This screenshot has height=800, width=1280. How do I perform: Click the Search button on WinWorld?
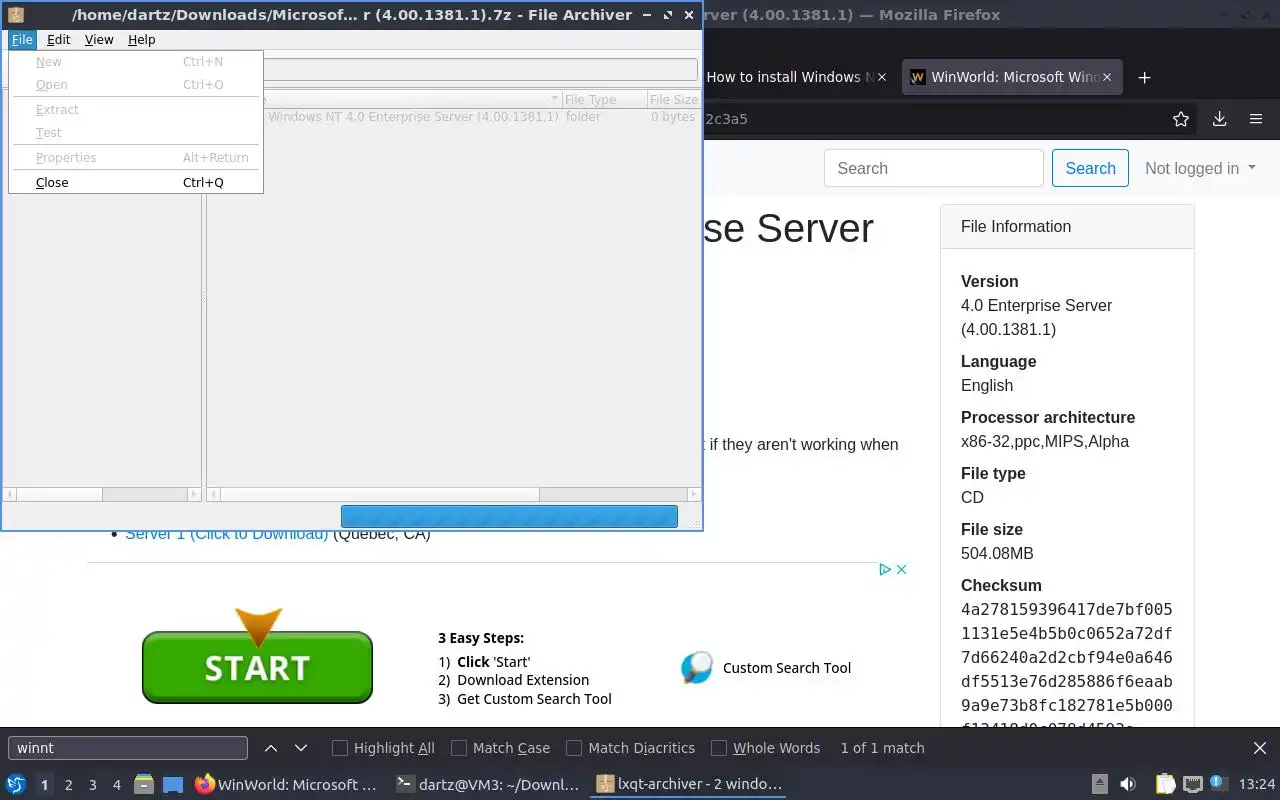coord(1090,168)
